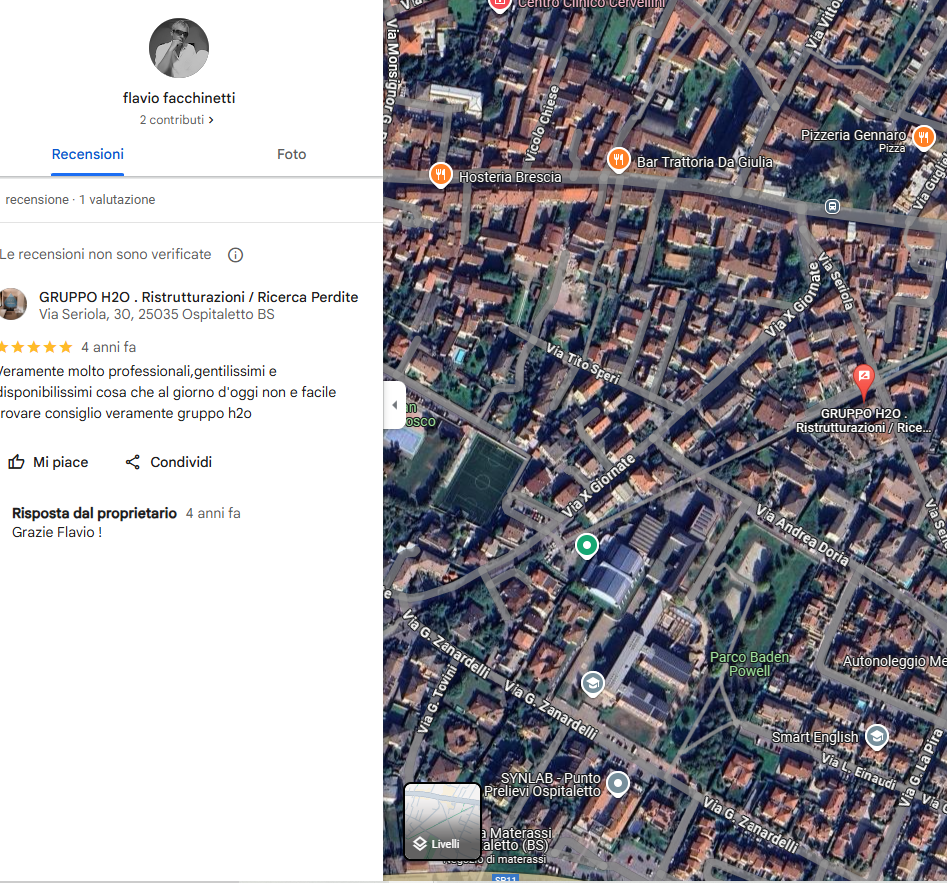This screenshot has height=883, width=947.
Task: Click the thumbs-up icon on the review
Action: [16, 462]
